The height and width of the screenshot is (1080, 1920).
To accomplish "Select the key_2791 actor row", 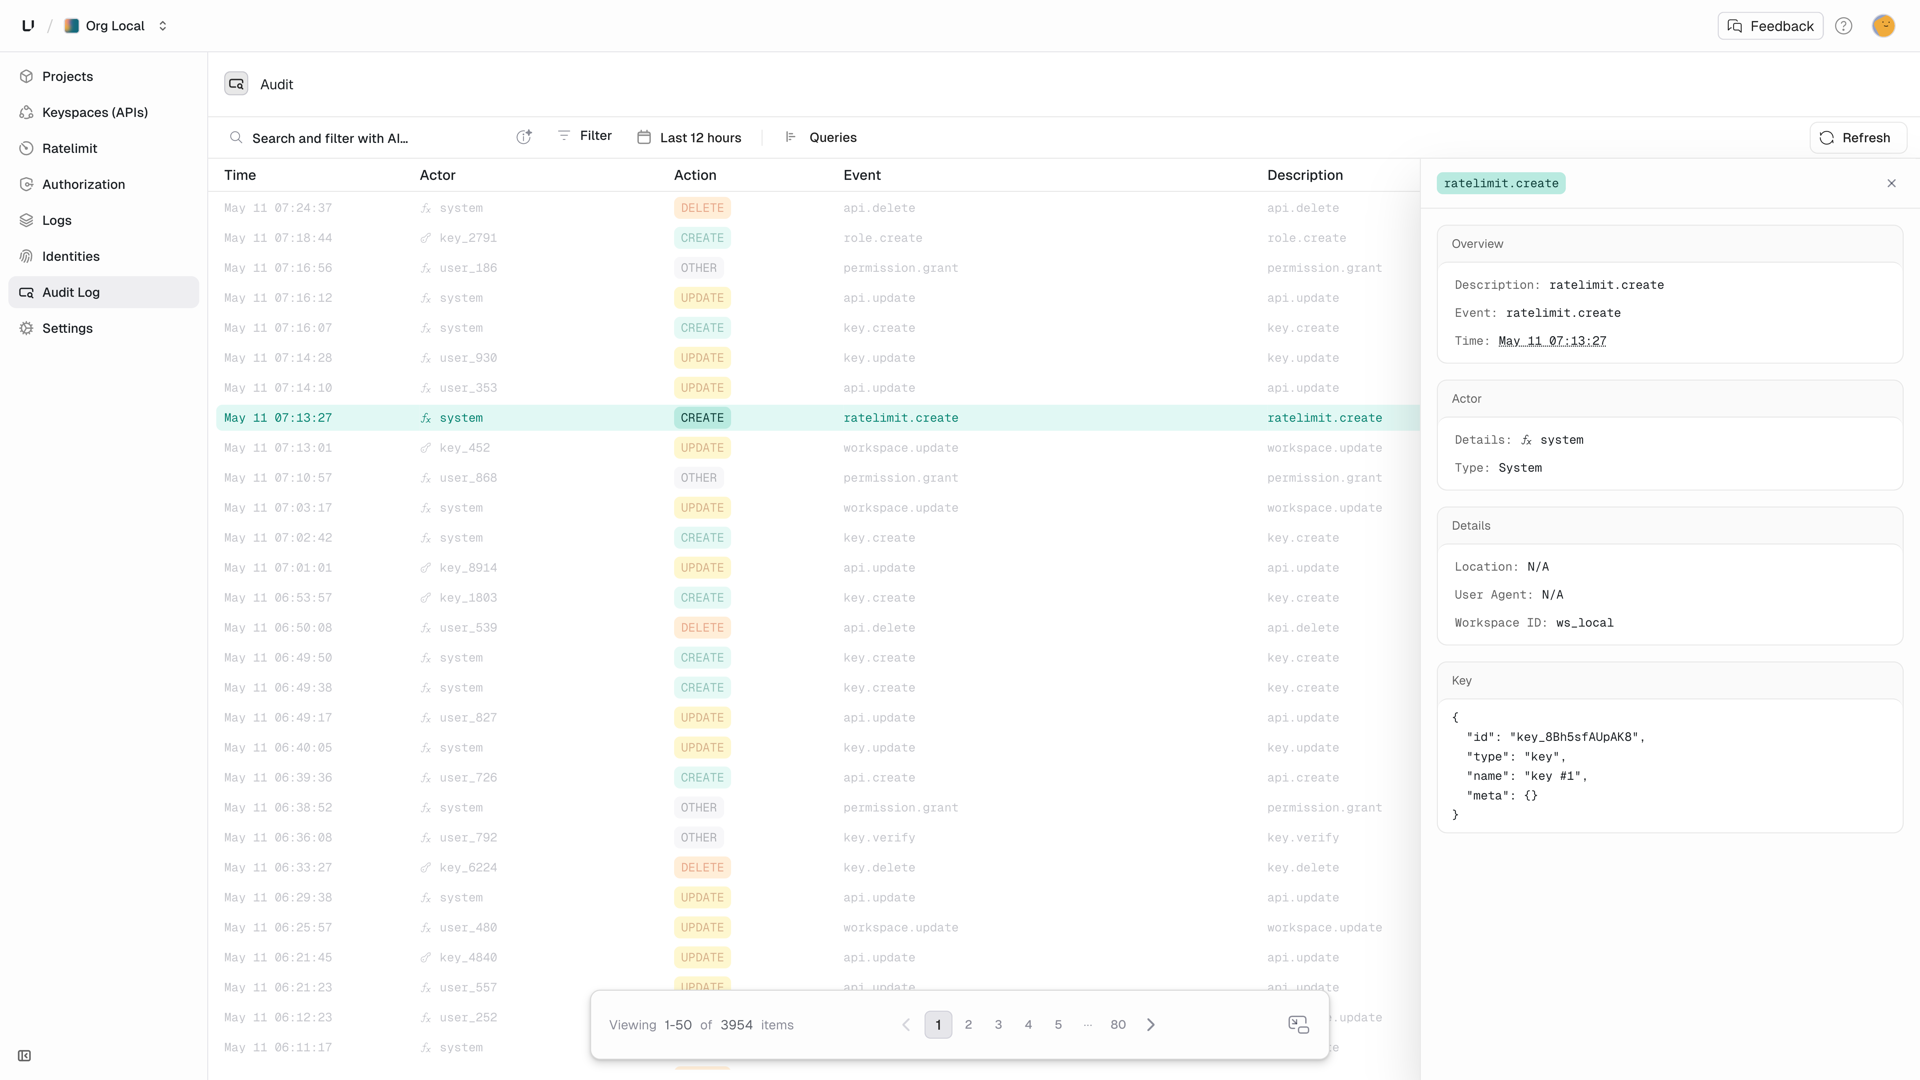I will [x=818, y=238].
